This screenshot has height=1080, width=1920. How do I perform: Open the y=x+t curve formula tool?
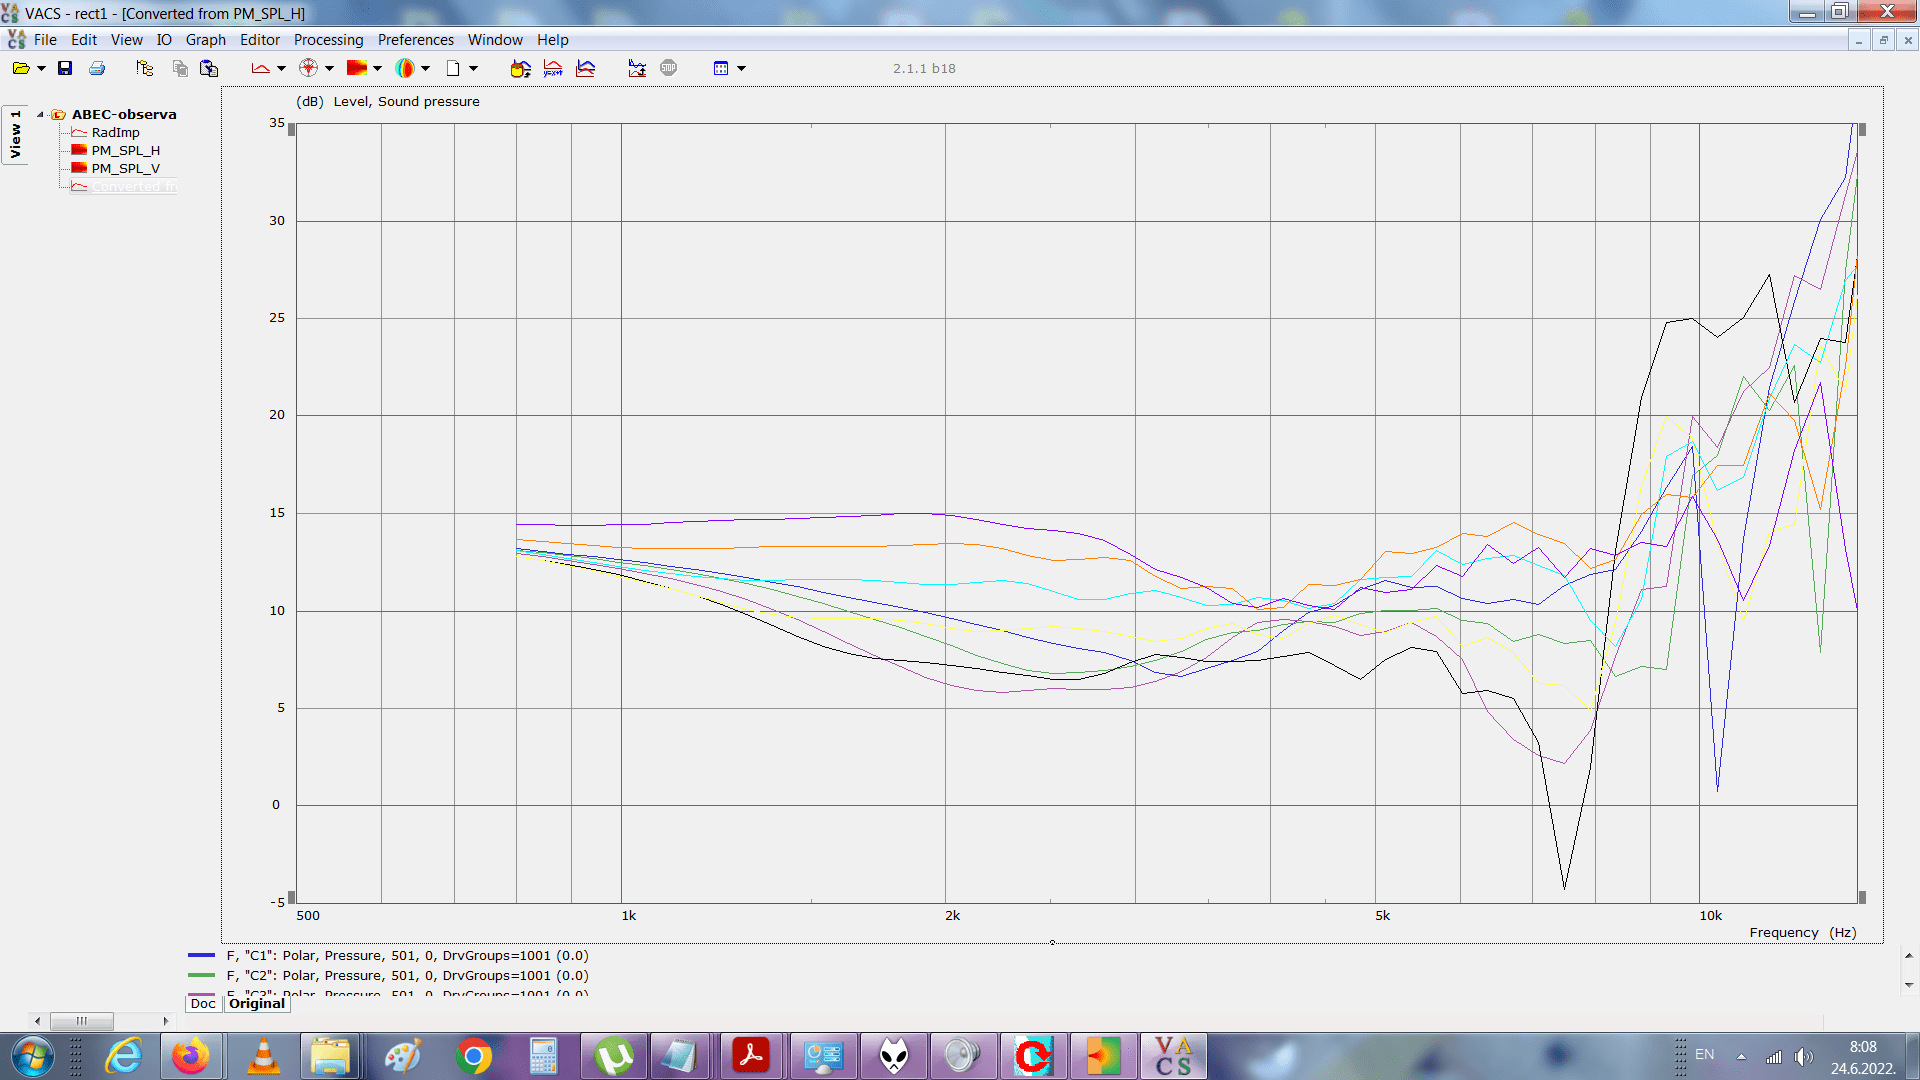(553, 68)
